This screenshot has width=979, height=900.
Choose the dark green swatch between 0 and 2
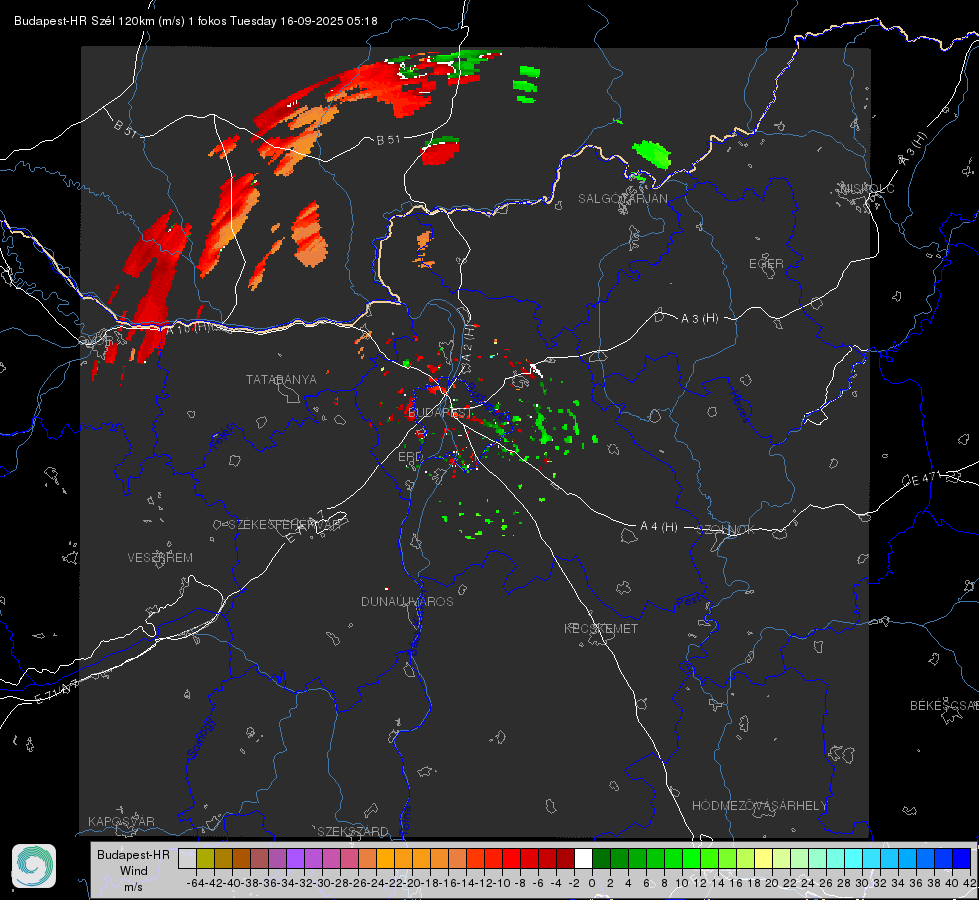(x=601, y=858)
